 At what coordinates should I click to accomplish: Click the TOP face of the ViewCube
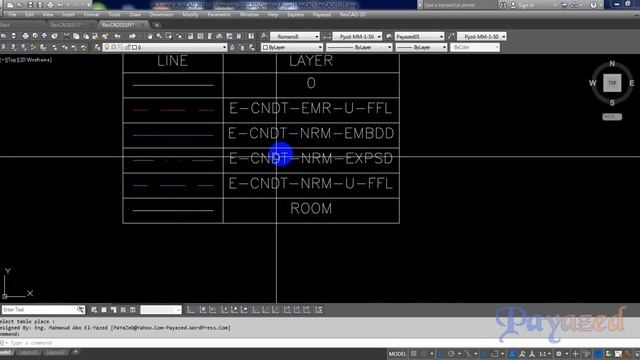(x=612, y=83)
